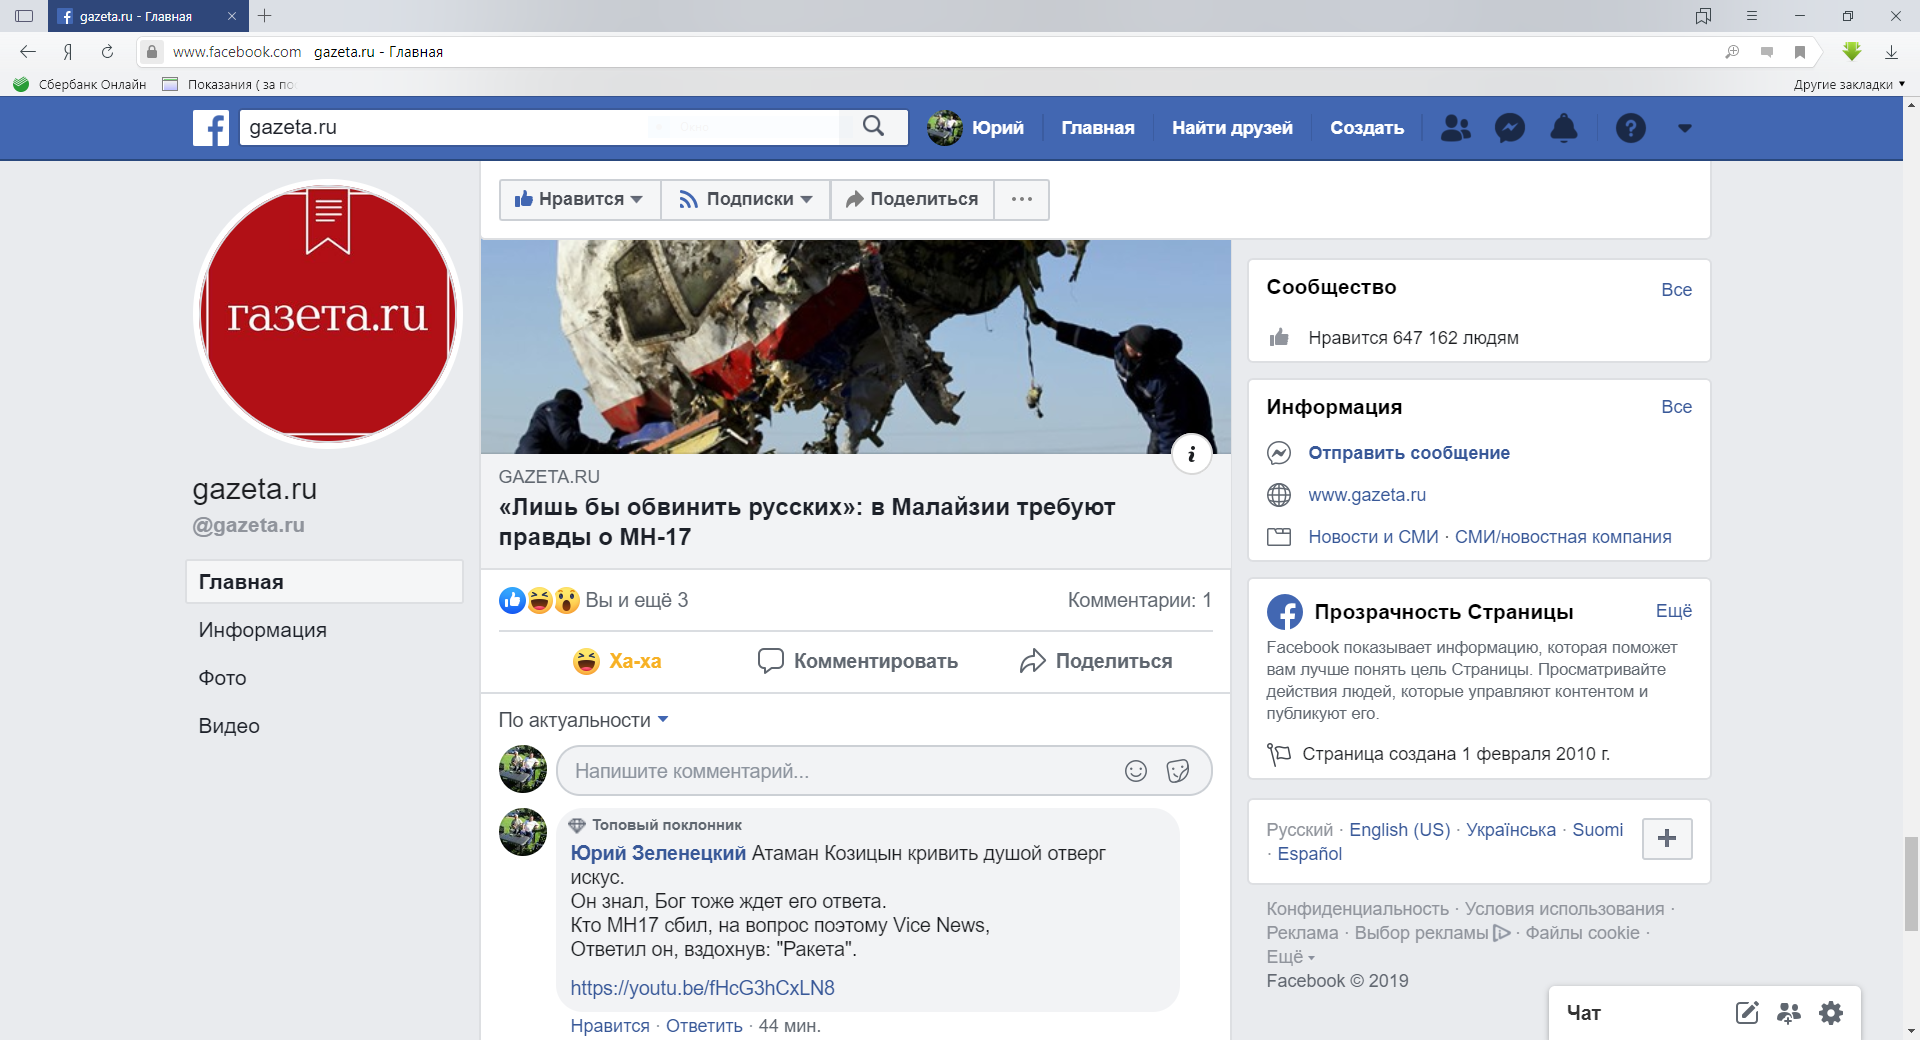1920x1040 pixels.
Task: Click the info icon on article image
Action: tap(1191, 455)
